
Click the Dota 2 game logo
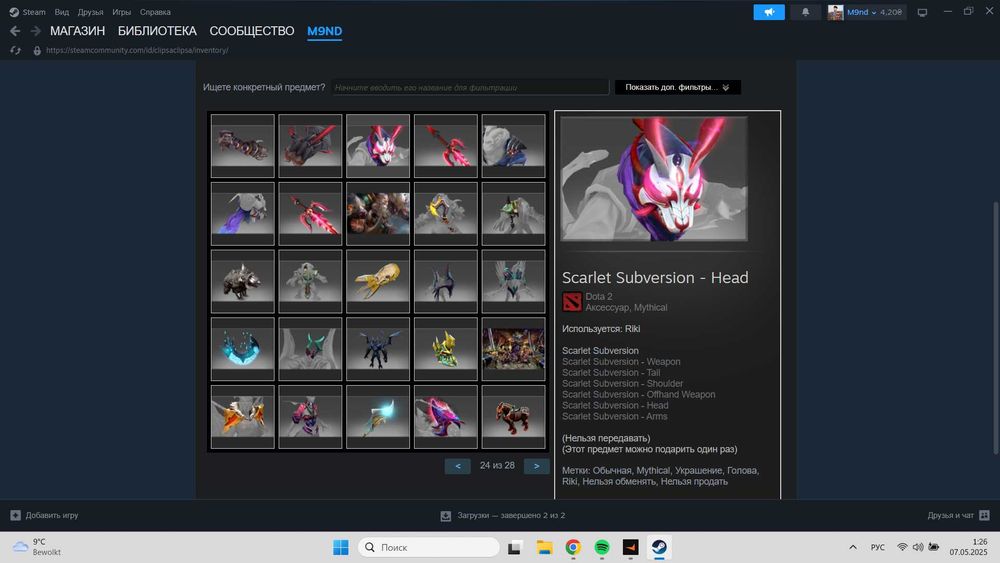point(572,302)
